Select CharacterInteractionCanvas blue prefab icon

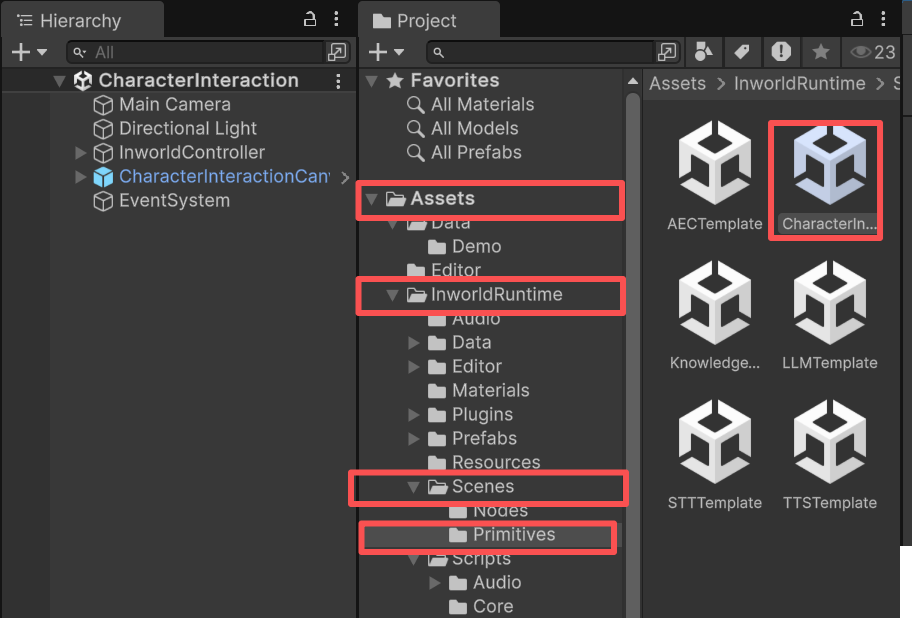coord(103,177)
